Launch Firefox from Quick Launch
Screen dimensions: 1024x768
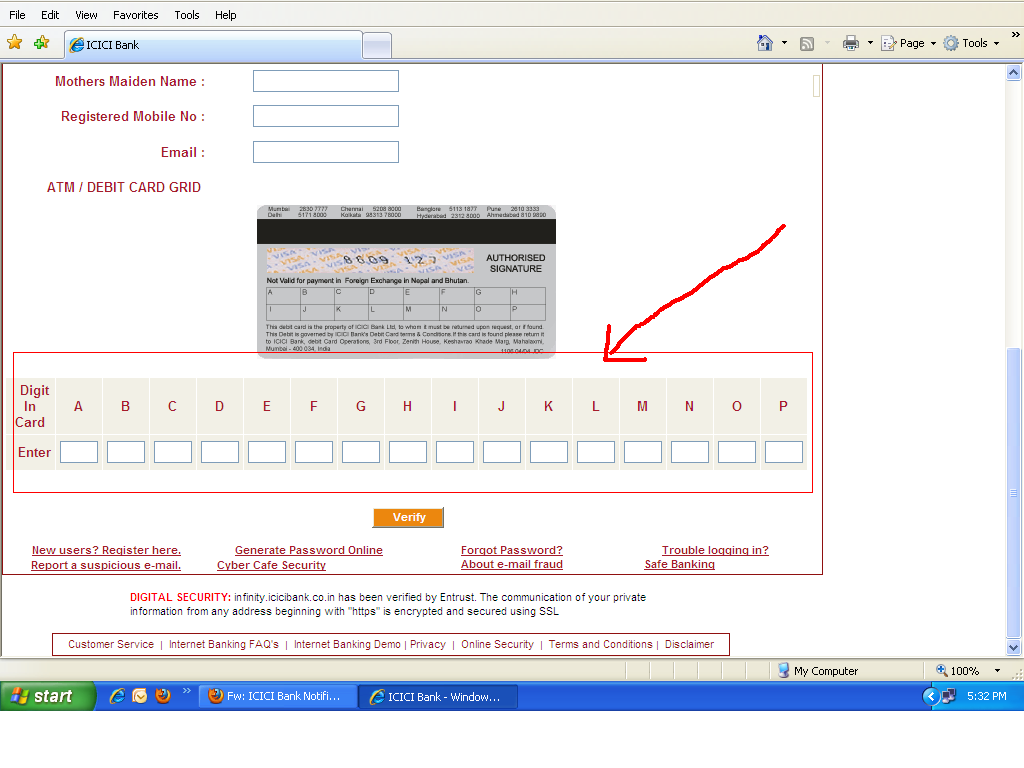pyautogui.click(x=163, y=696)
